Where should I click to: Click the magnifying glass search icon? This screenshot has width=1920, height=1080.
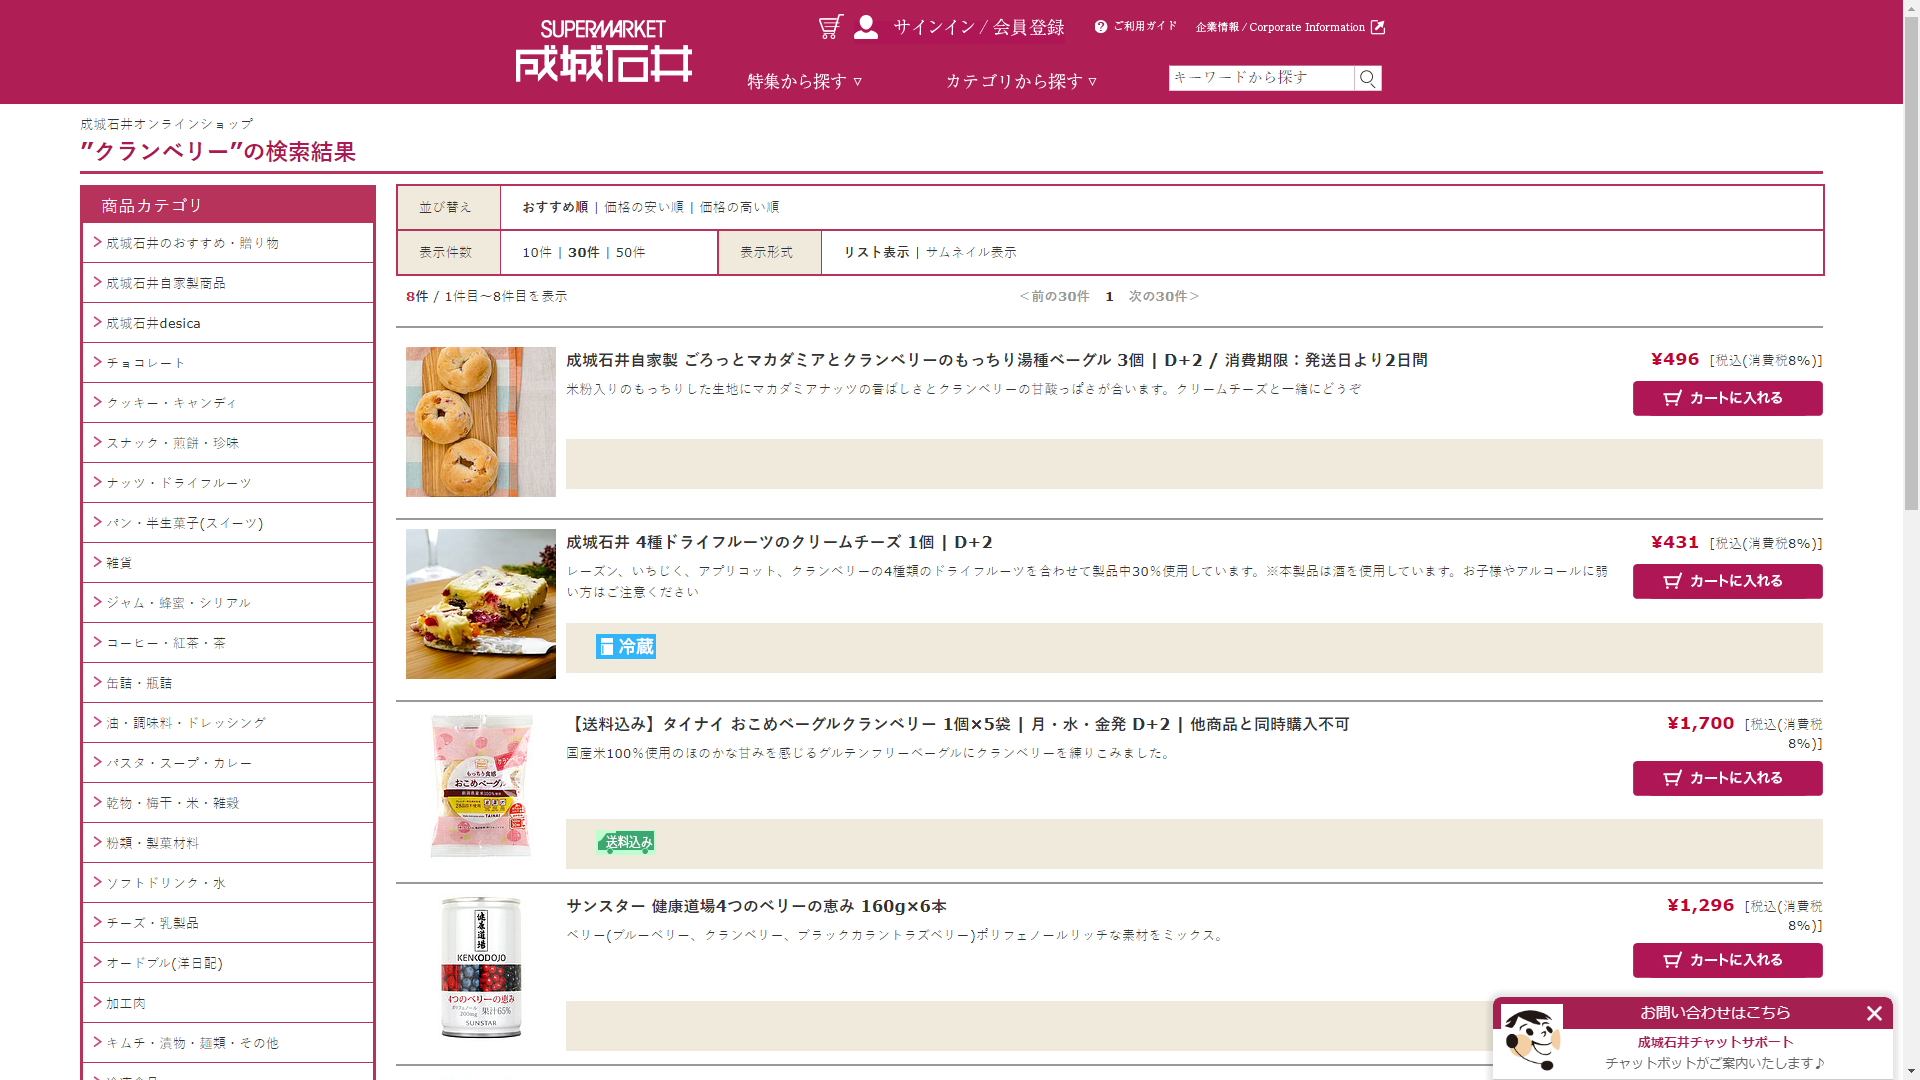1367,78
